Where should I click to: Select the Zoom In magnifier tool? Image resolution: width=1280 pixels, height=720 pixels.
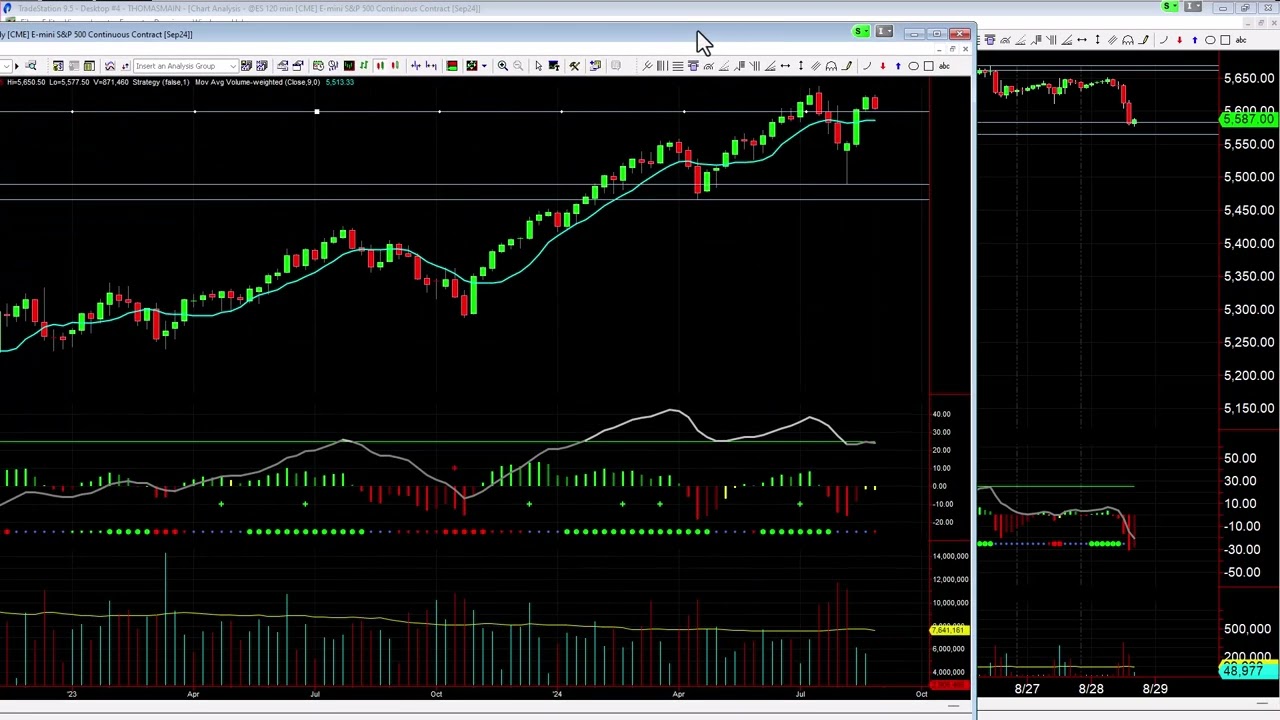(x=503, y=65)
